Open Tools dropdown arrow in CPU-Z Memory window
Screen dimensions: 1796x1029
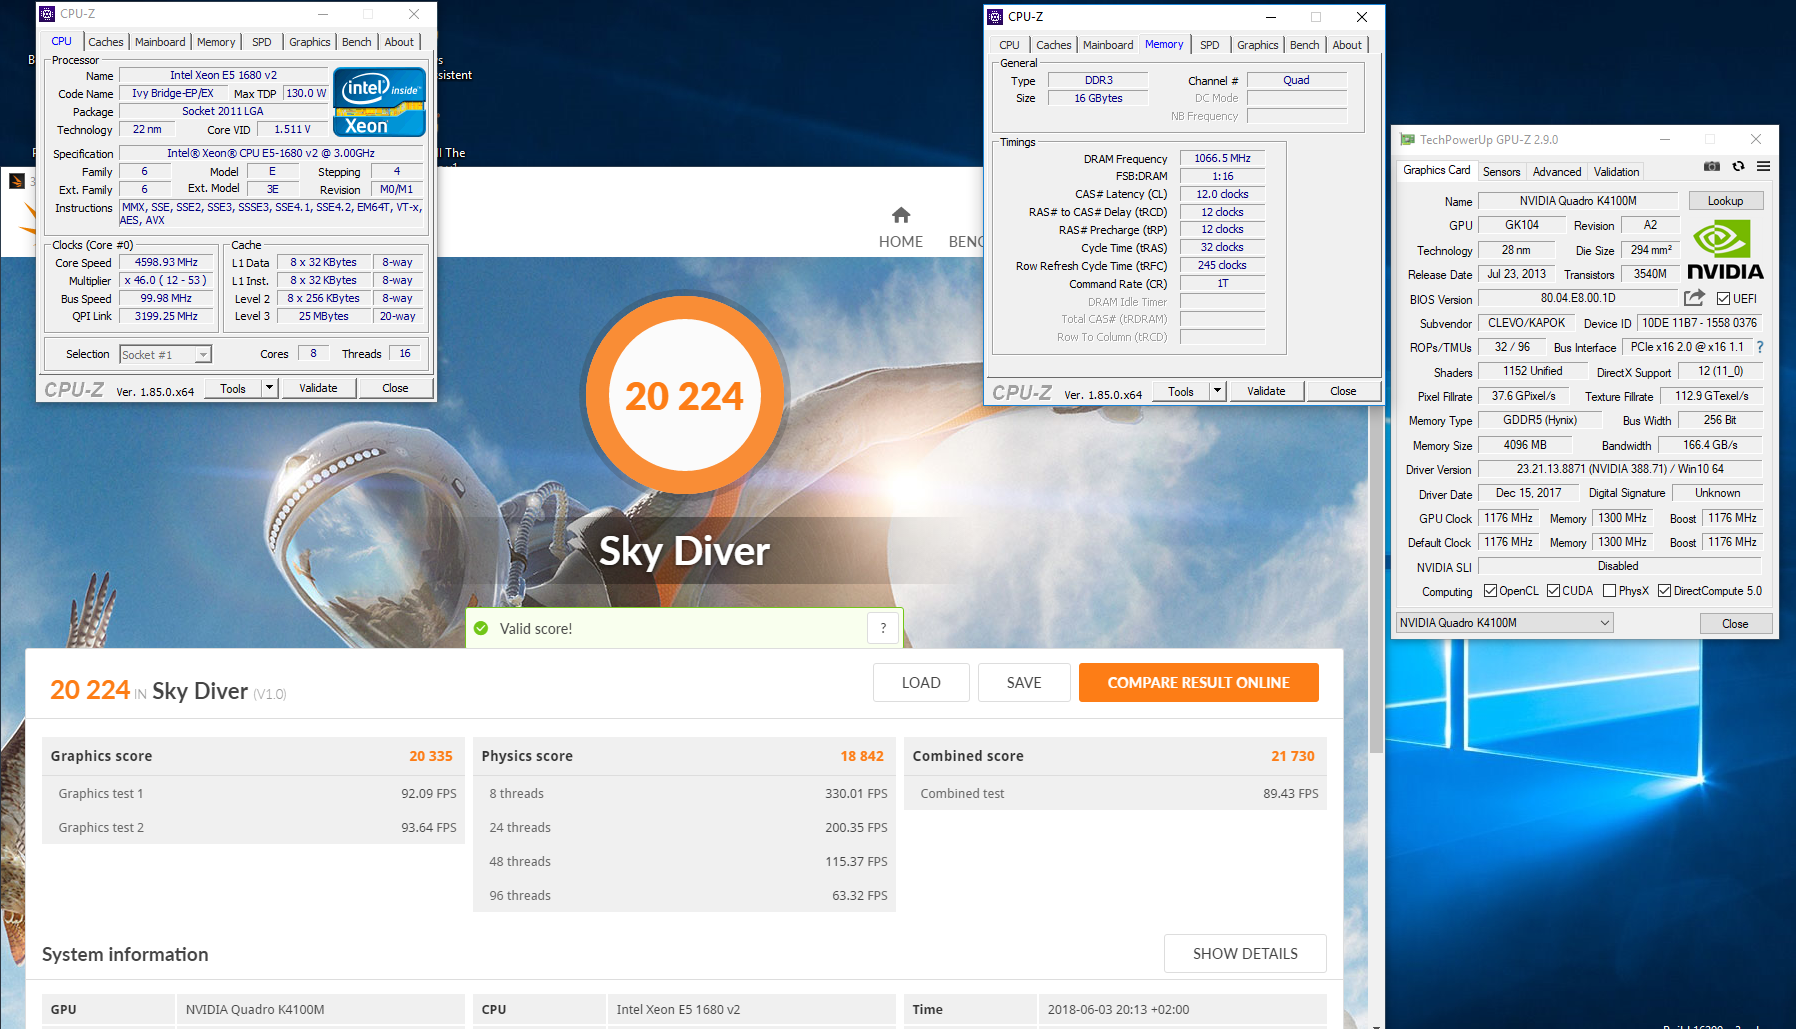pyautogui.click(x=1217, y=391)
